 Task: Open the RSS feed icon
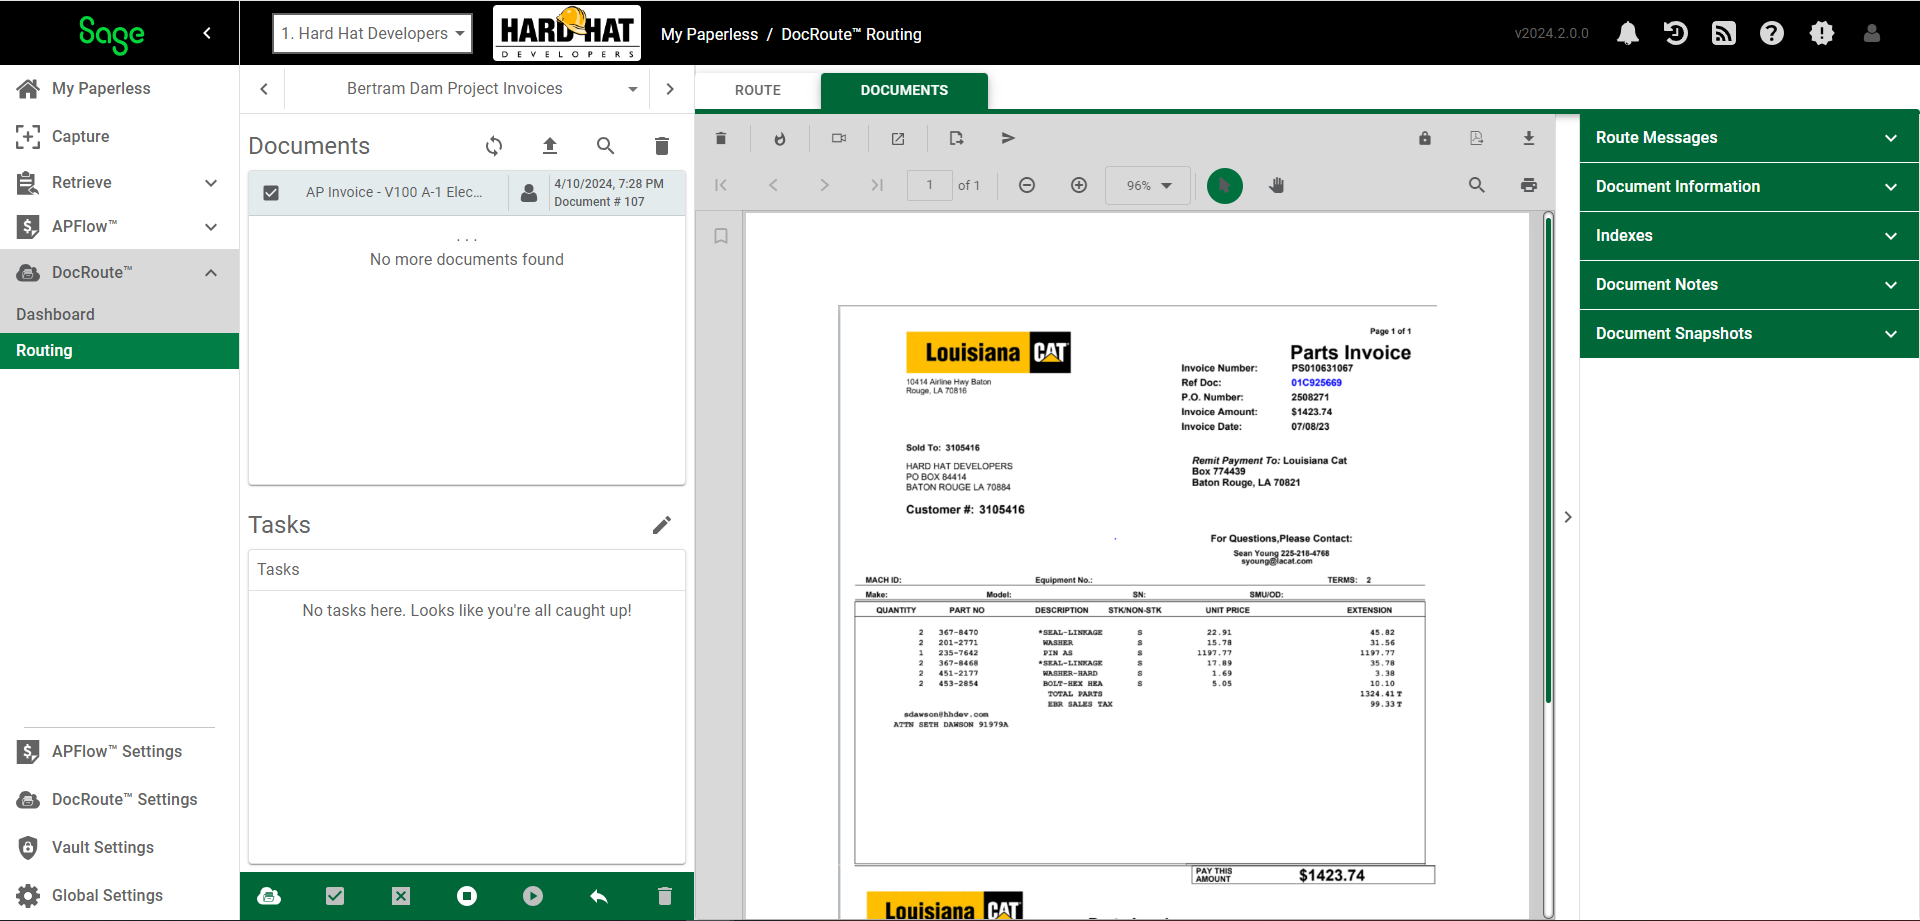[x=1724, y=34]
